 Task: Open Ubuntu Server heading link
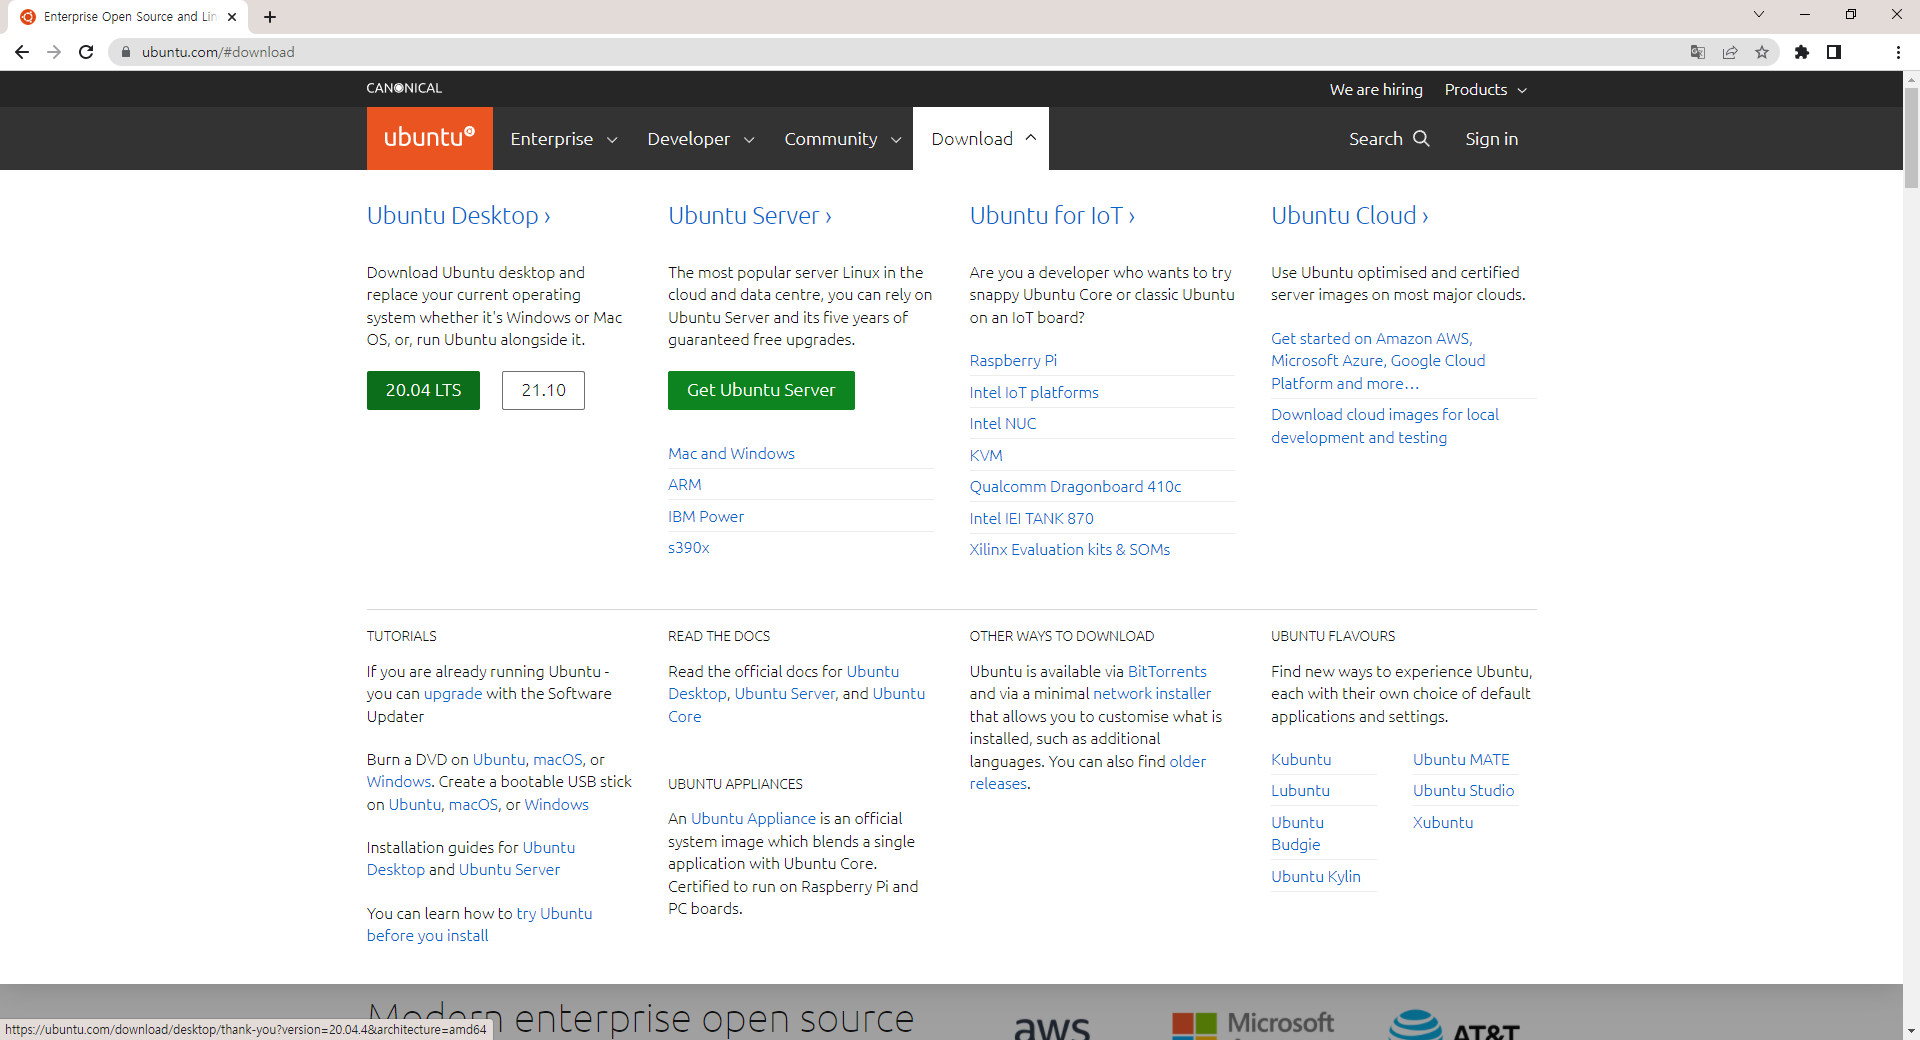point(750,216)
